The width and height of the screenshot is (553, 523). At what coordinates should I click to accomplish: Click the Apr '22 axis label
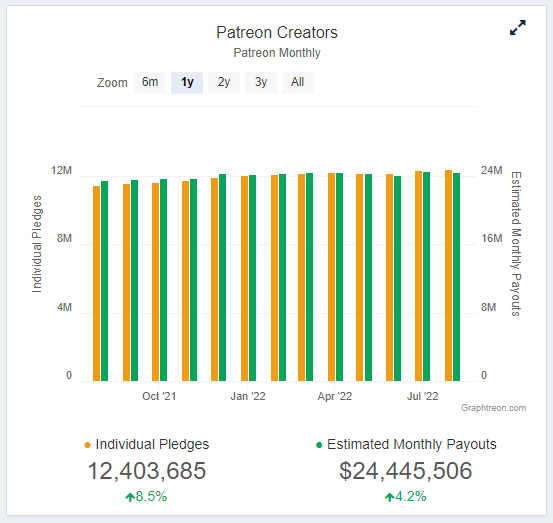point(335,396)
